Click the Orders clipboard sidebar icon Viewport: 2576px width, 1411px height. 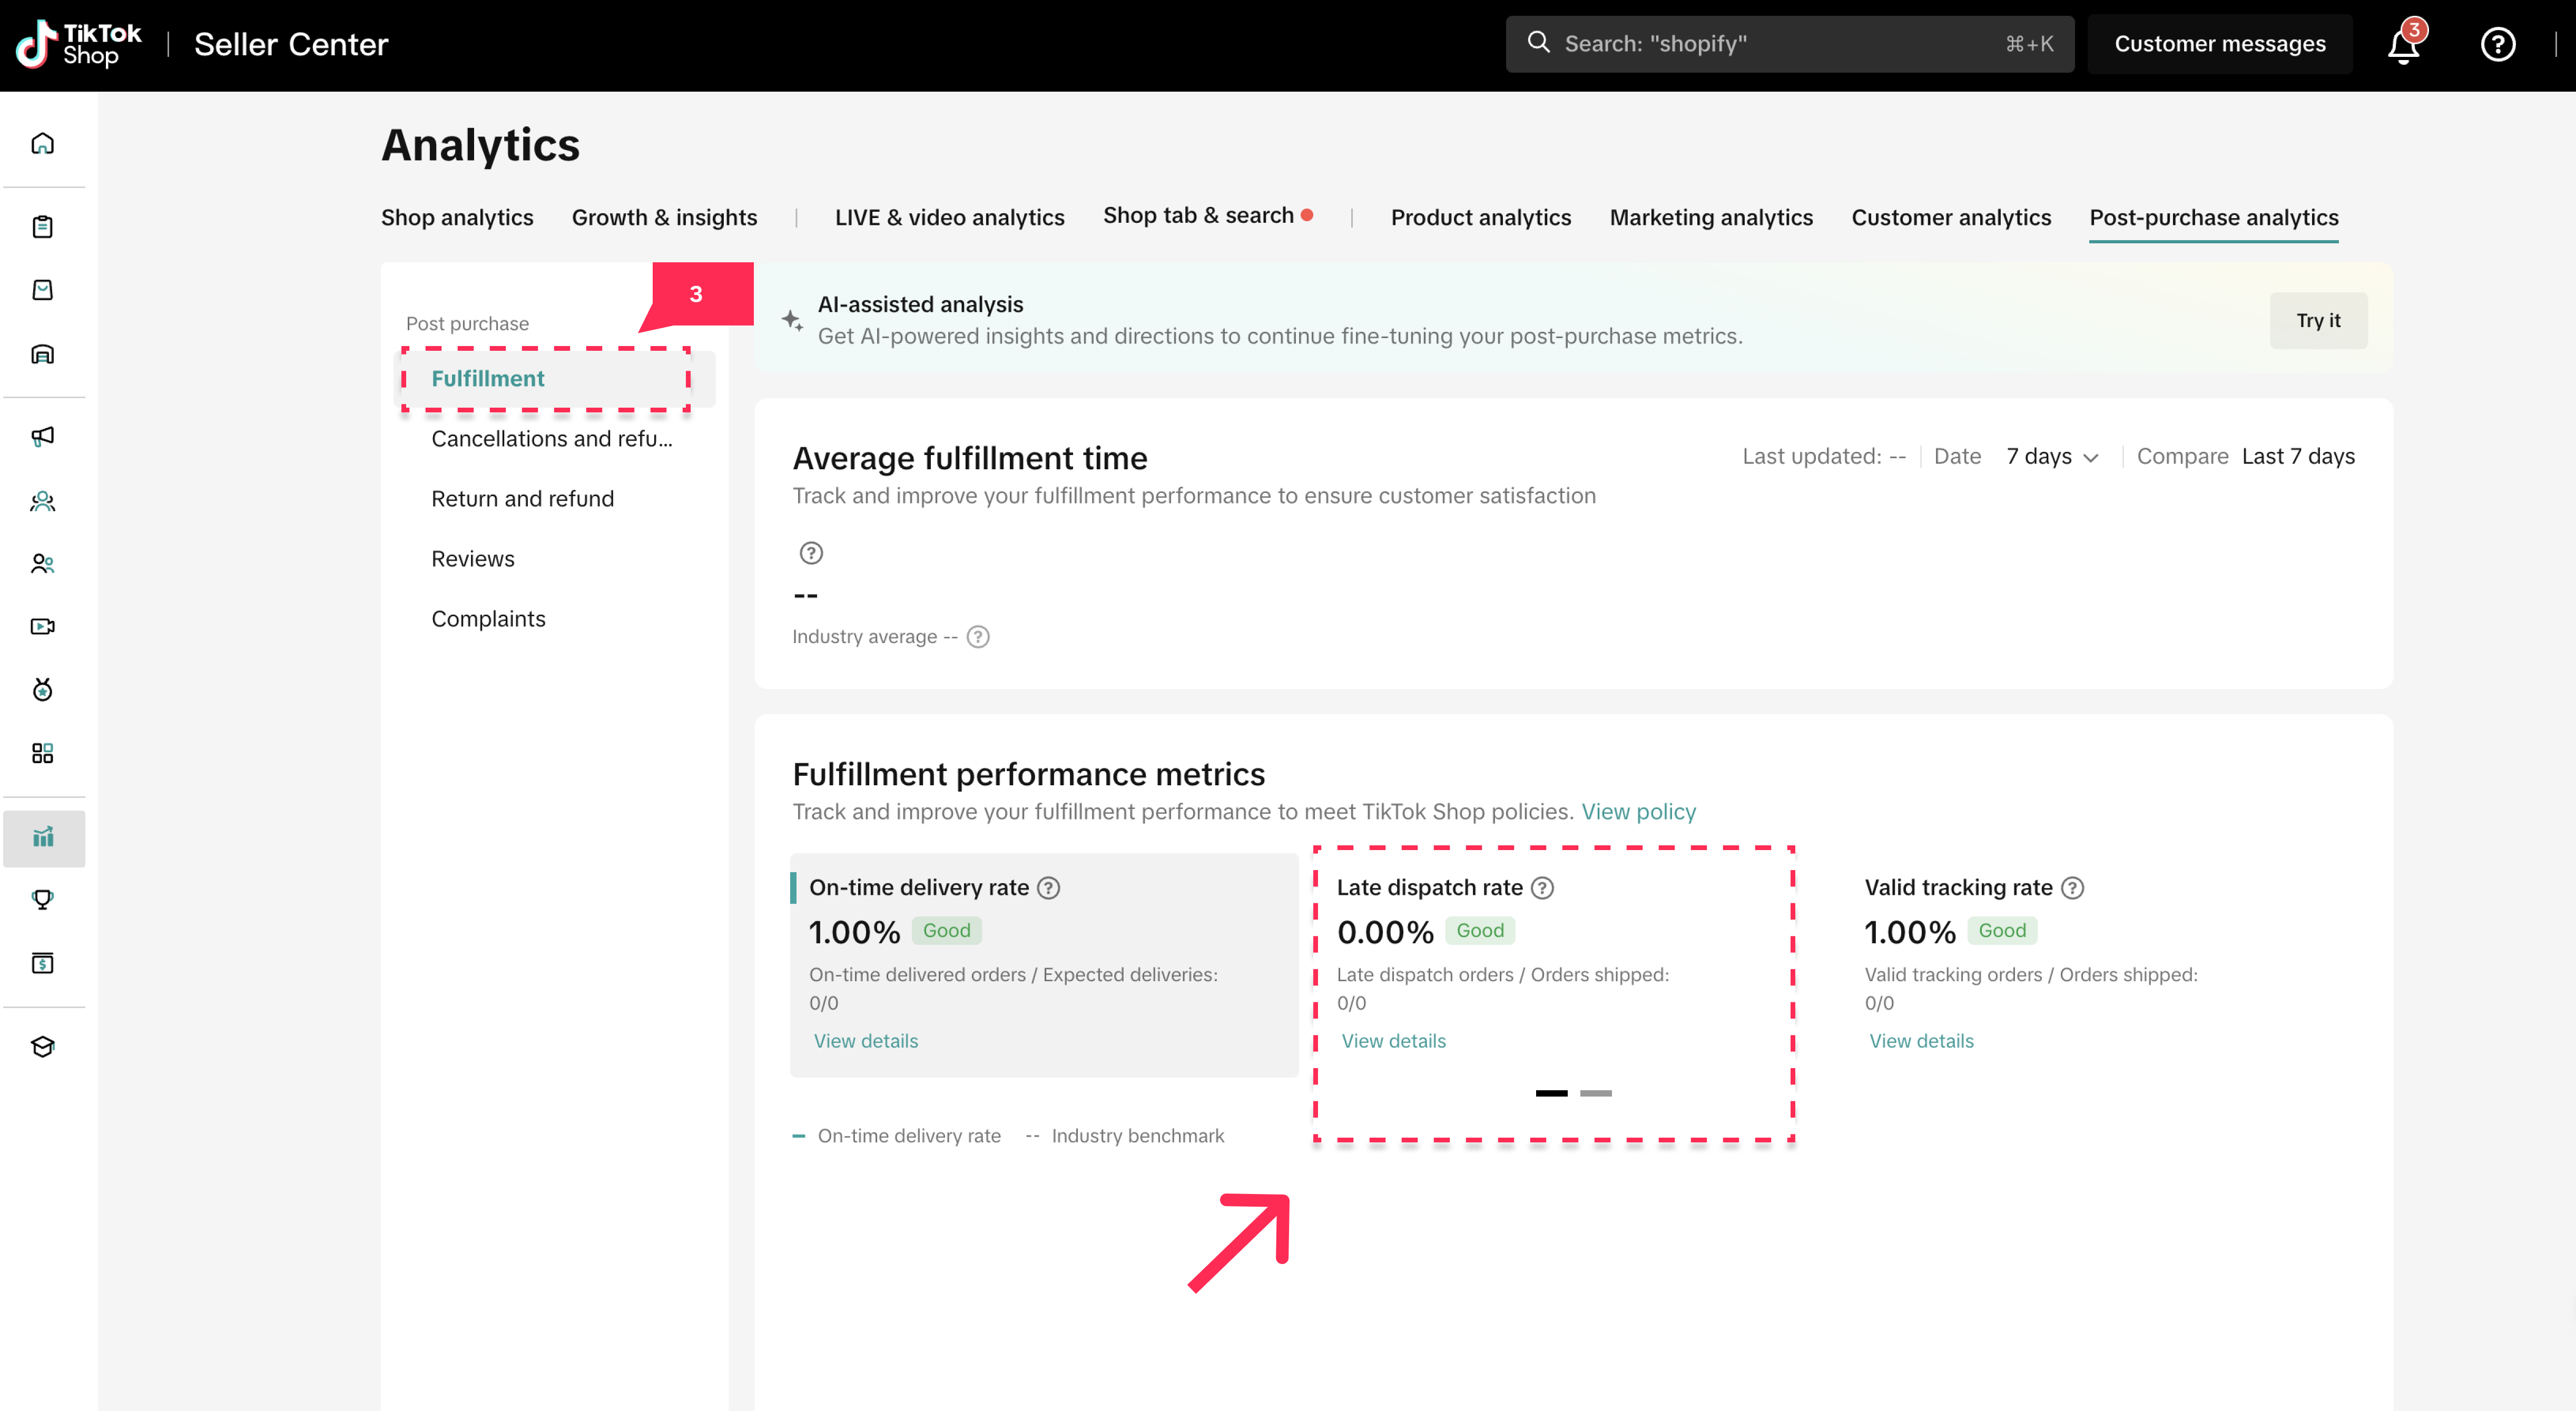pyautogui.click(x=43, y=227)
